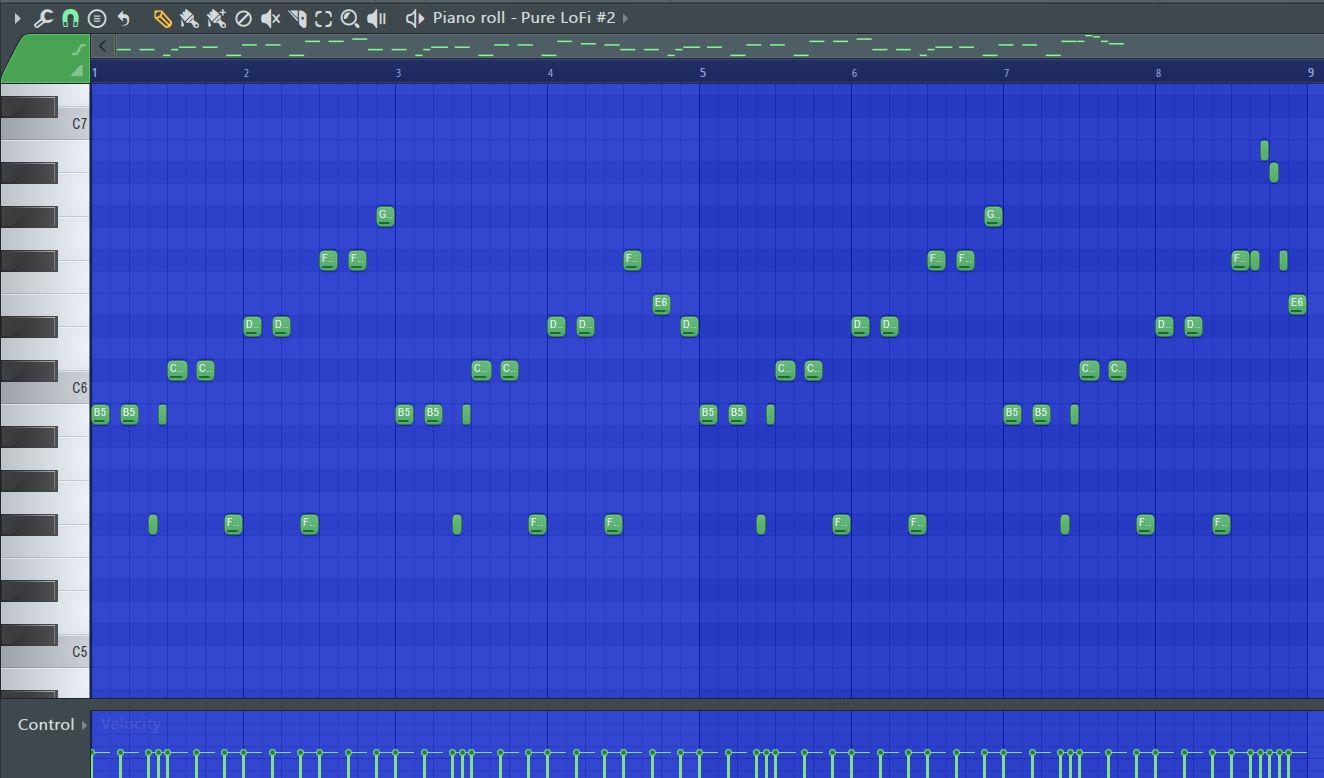Select the Paint drum sequence tool
Screen dimensions: 1324x778
pos(216,18)
